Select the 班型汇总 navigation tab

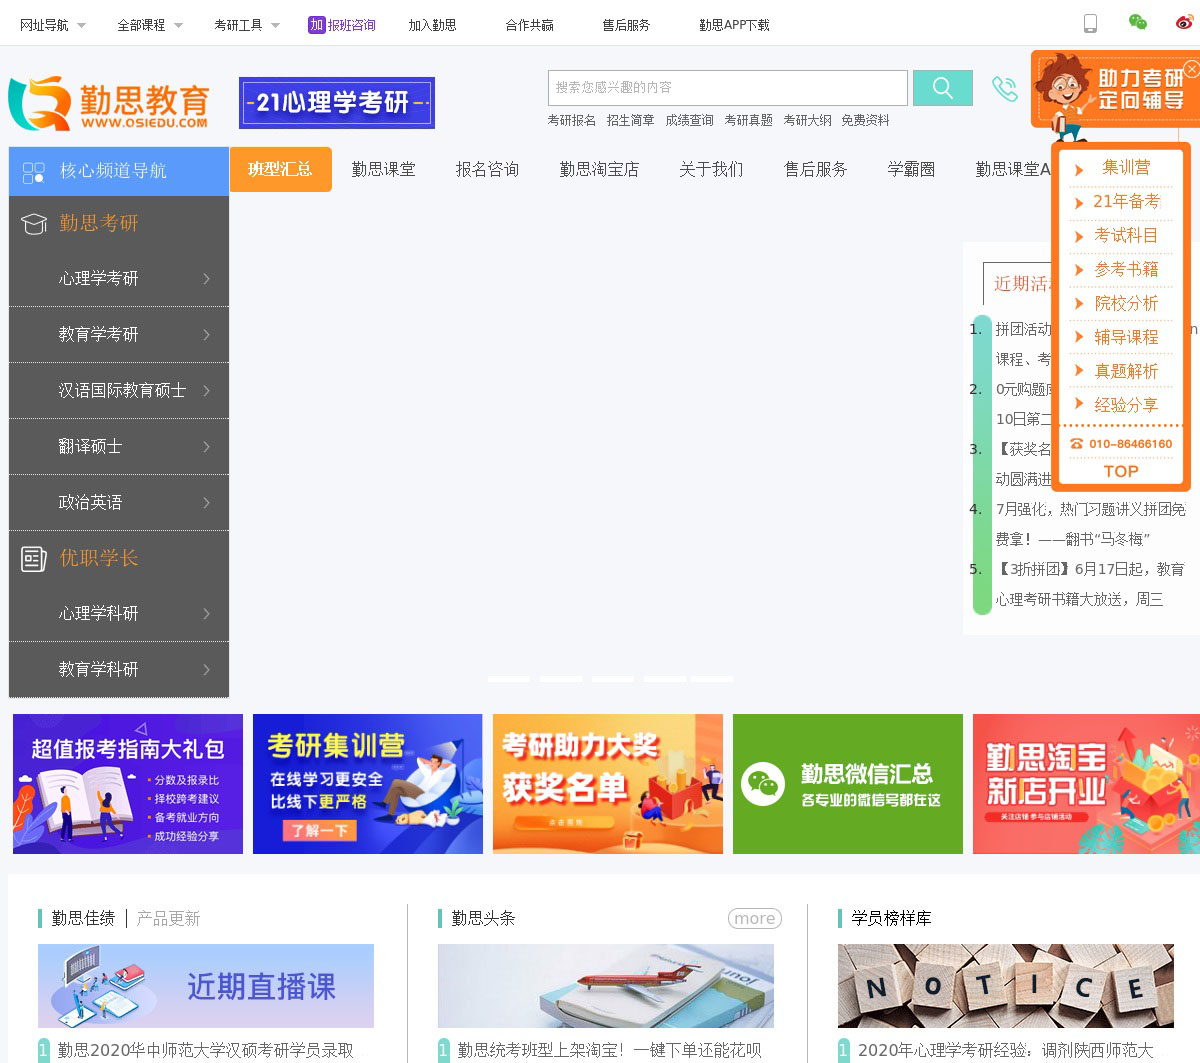point(280,169)
